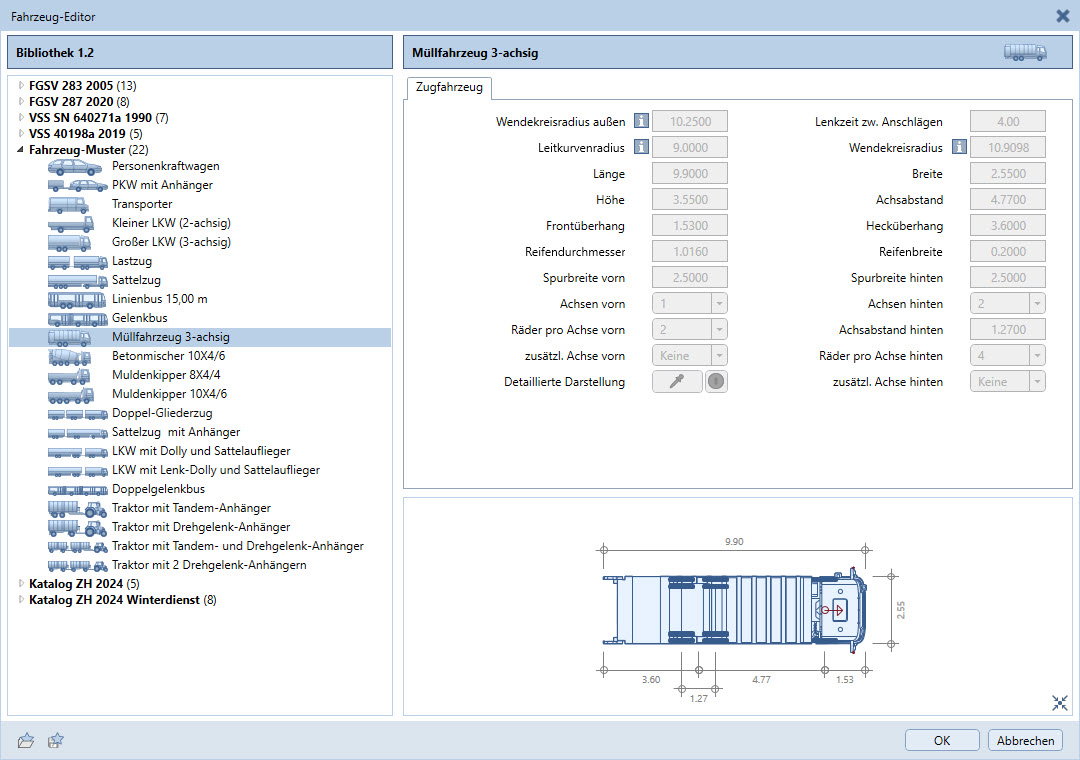The image size is (1080, 760).
Task: Expand the FGSV 283 2005 library node
Action: (21, 85)
